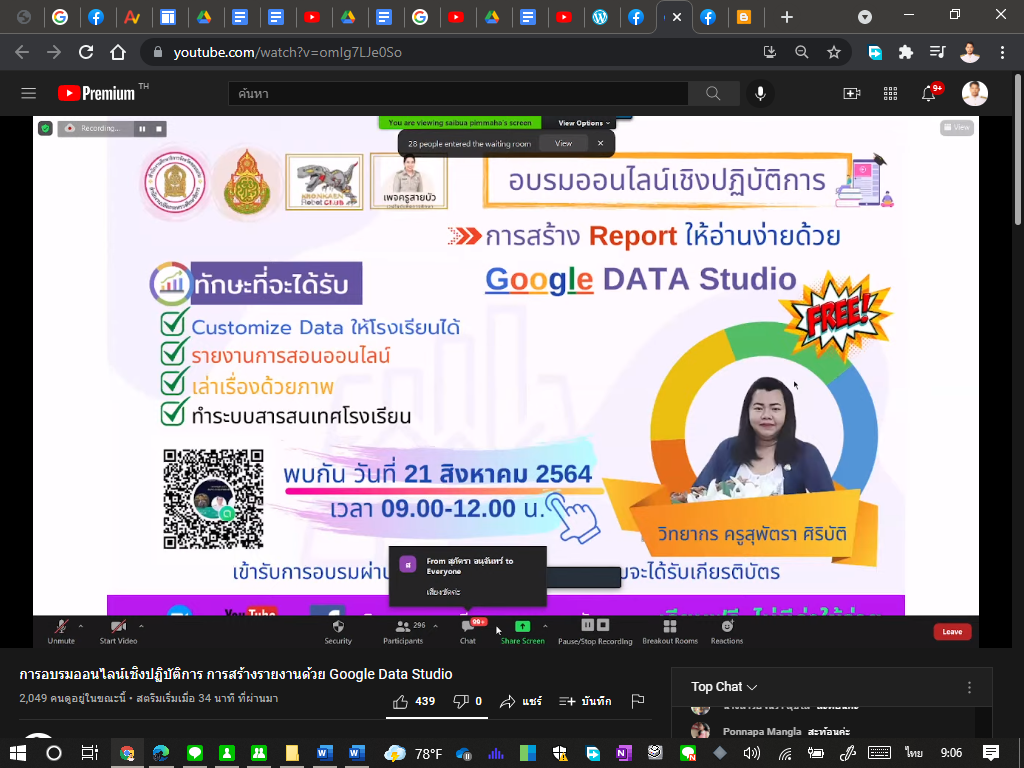1024x768 pixels.
Task: Start voice search with the microphone
Action: (x=760, y=93)
